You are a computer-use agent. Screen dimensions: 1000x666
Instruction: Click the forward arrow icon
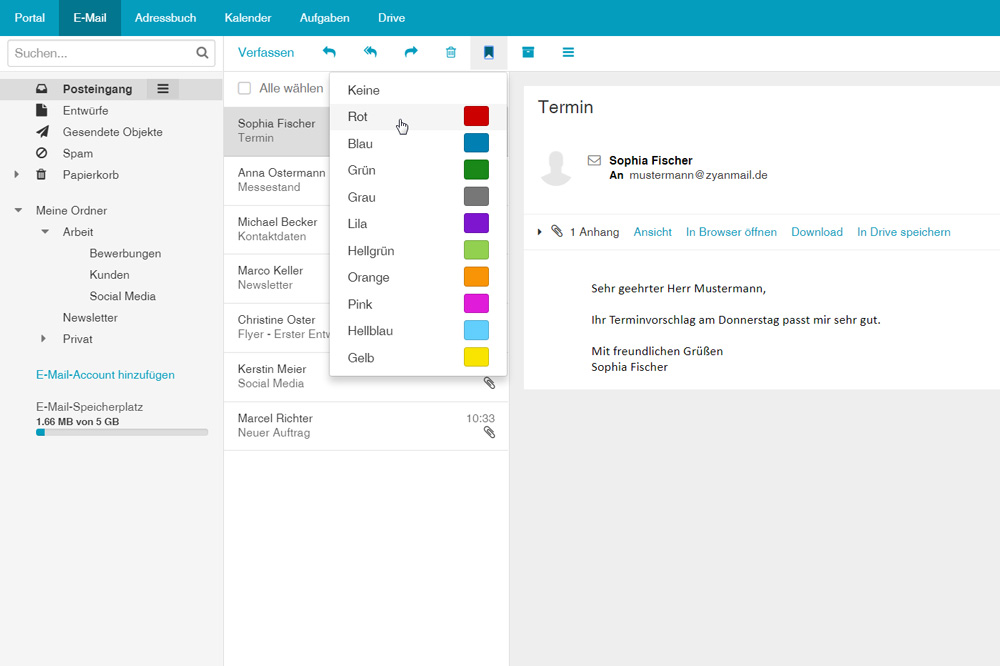(x=411, y=53)
